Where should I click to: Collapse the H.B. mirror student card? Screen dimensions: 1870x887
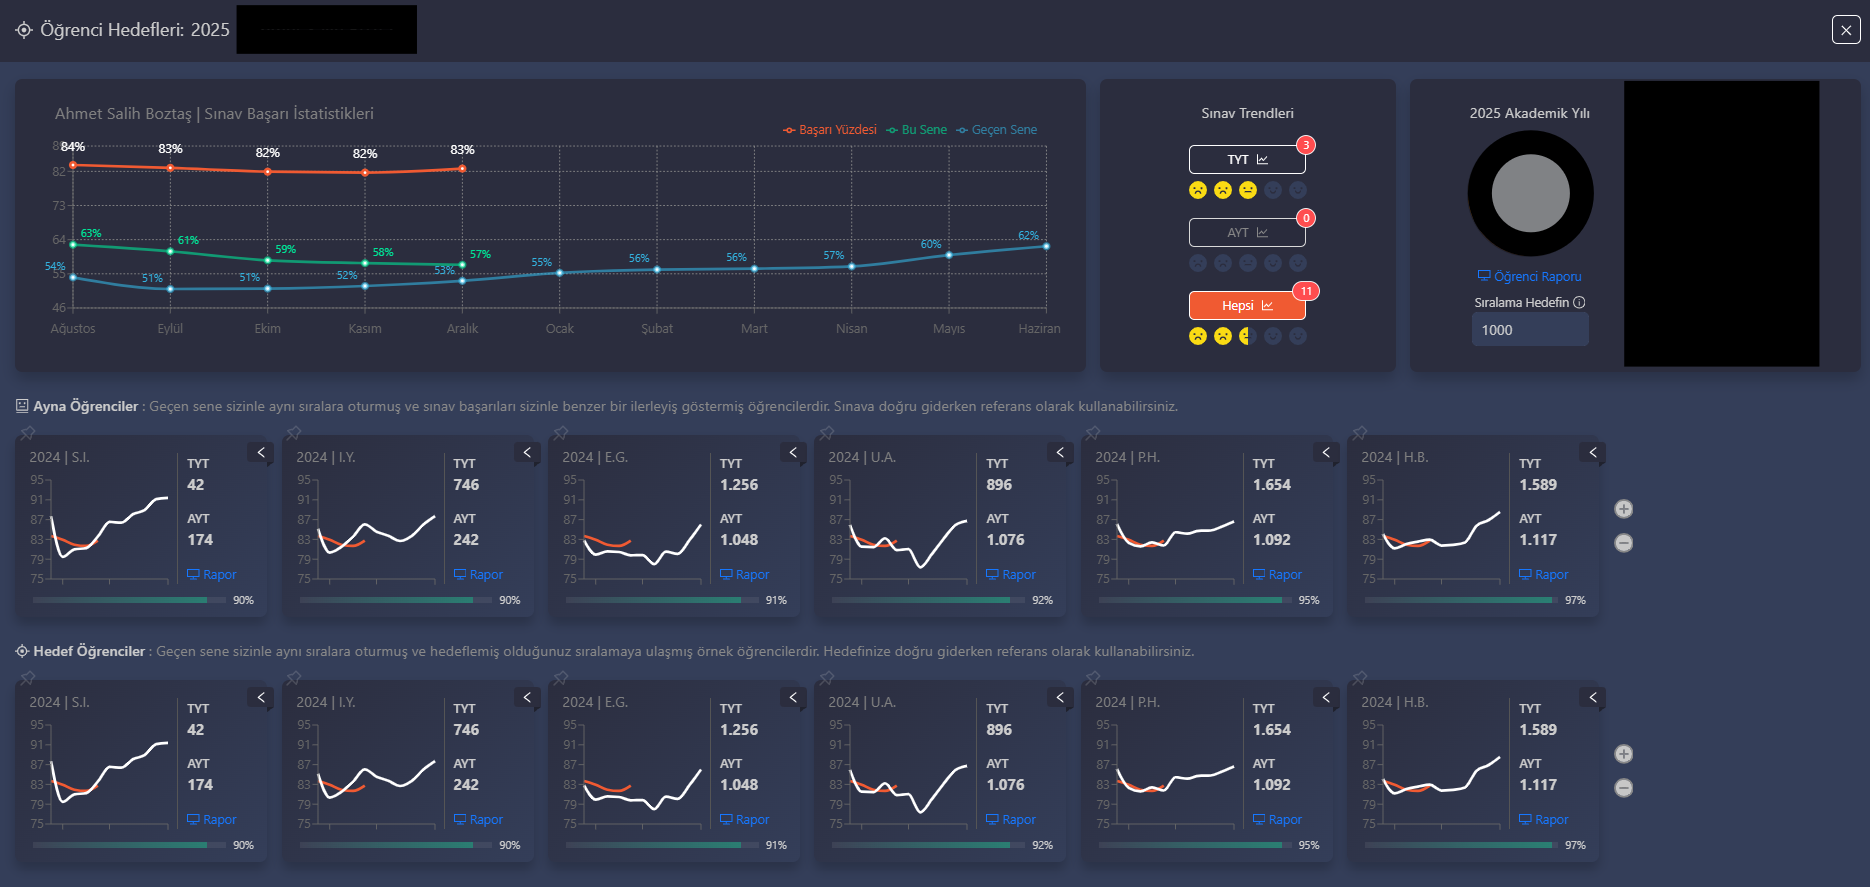(1593, 453)
